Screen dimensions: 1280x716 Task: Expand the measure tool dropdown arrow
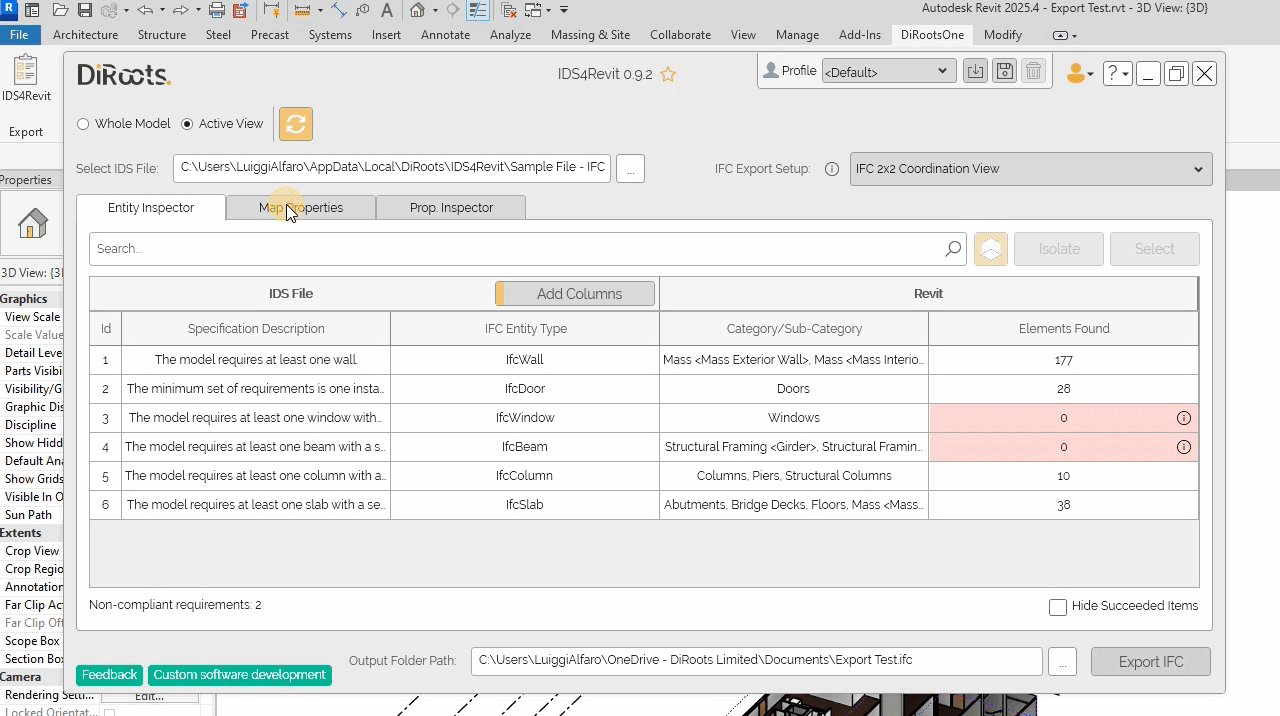320,10
